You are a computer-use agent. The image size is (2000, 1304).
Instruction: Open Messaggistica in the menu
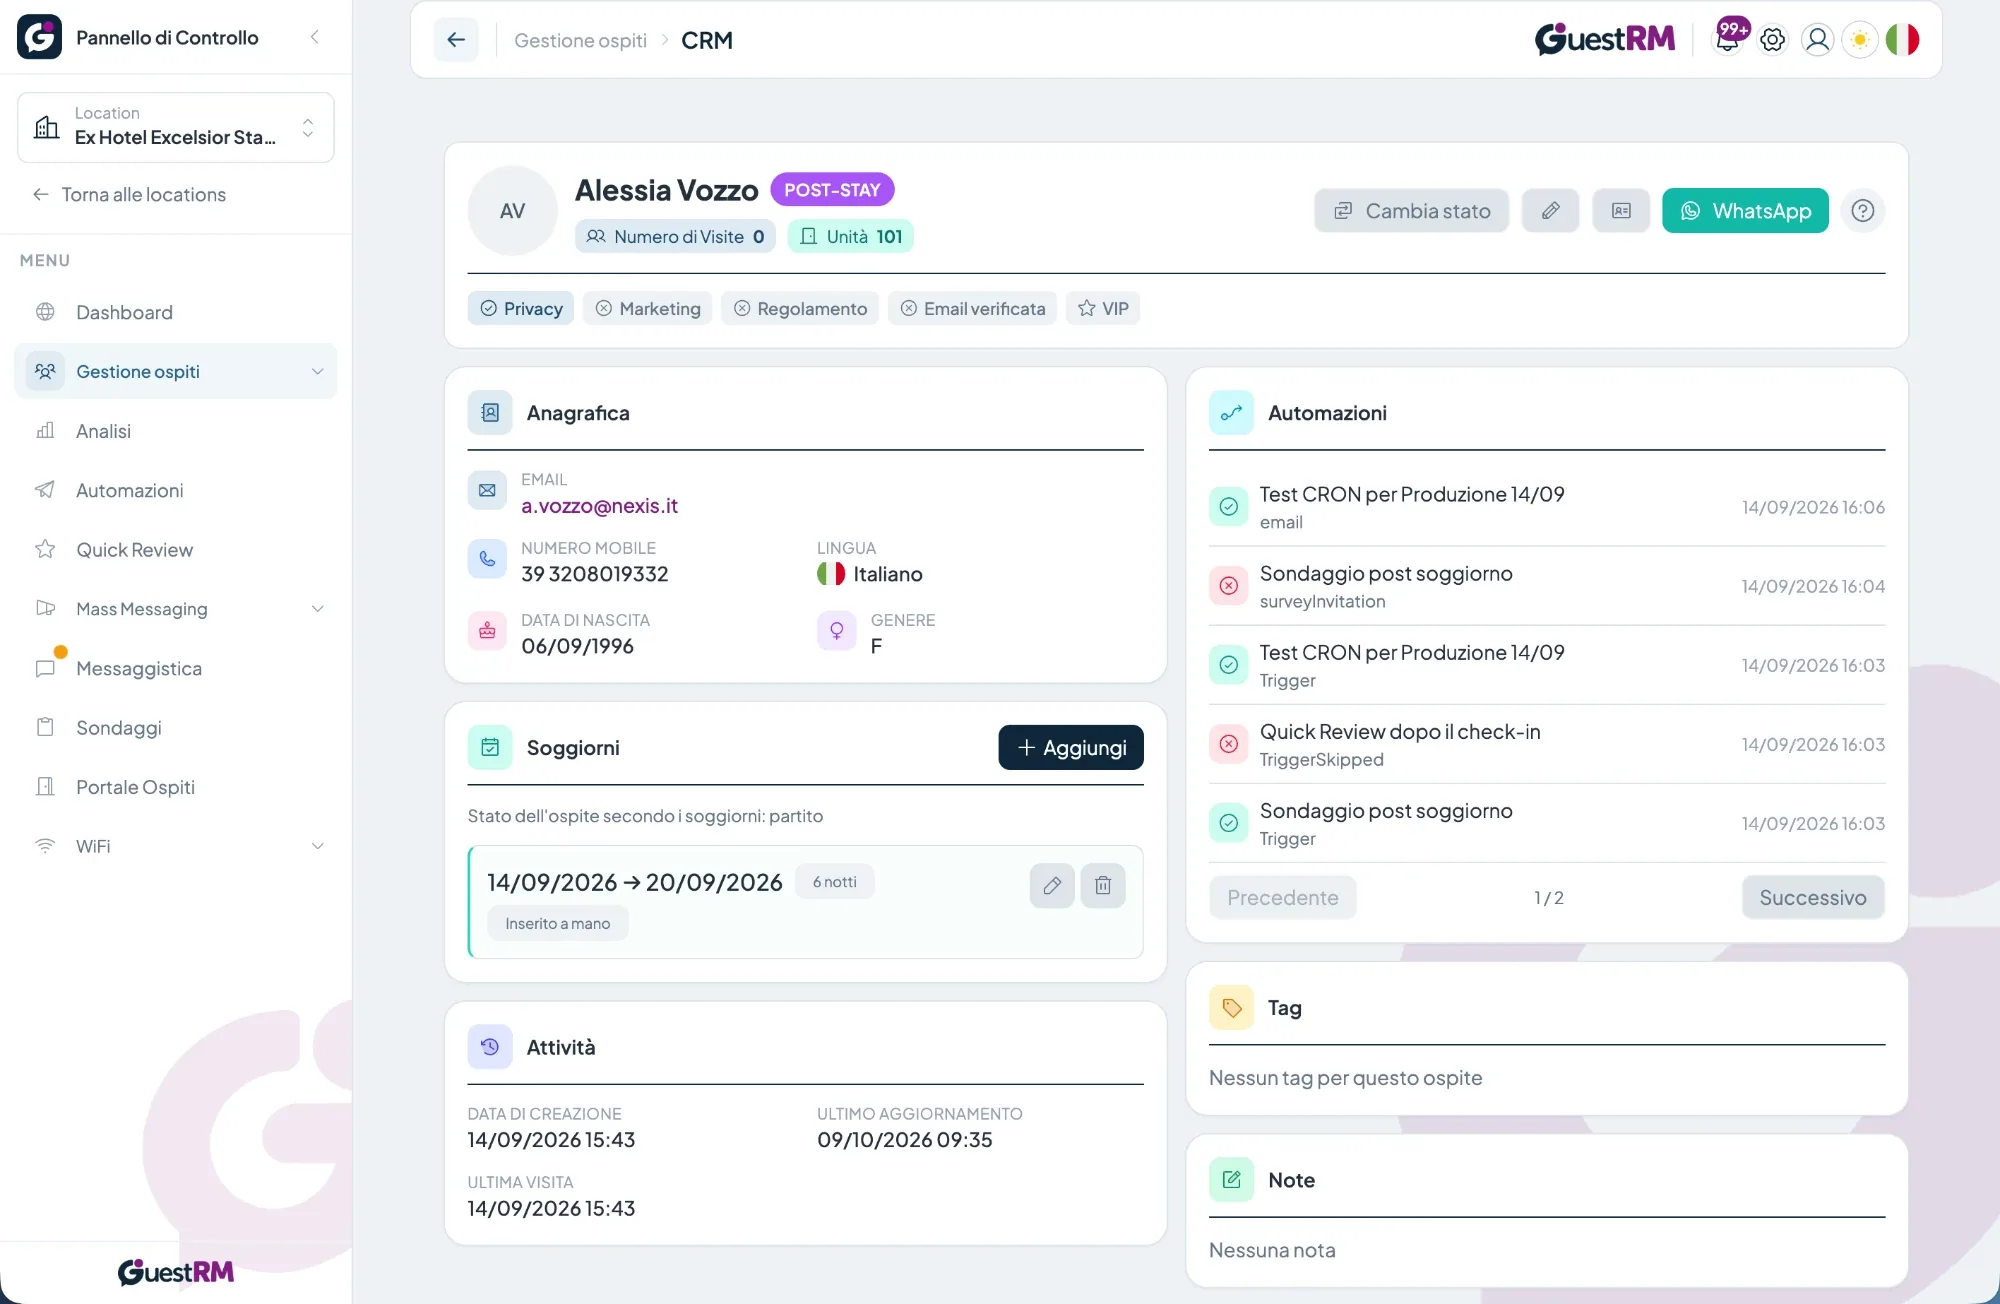tap(176, 668)
